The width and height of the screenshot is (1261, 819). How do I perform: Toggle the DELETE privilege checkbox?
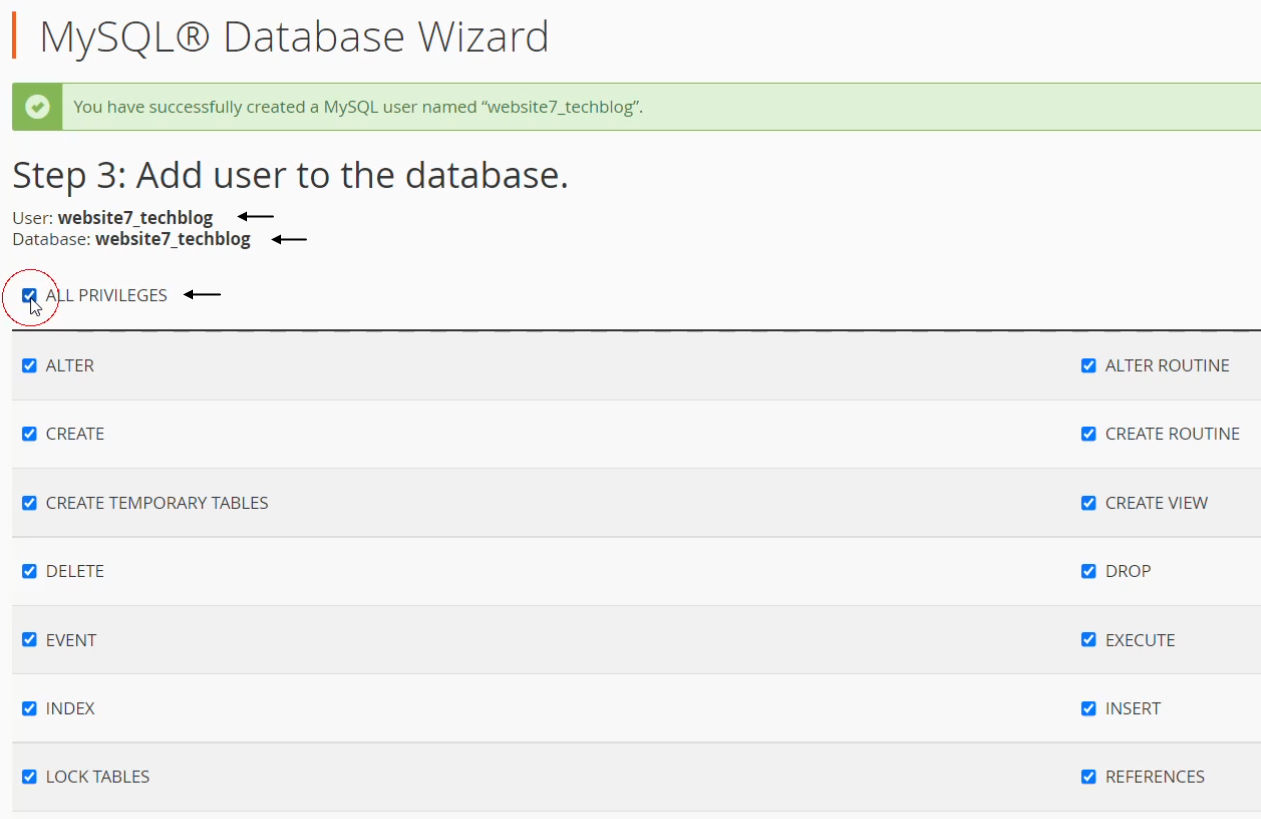(29, 571)
